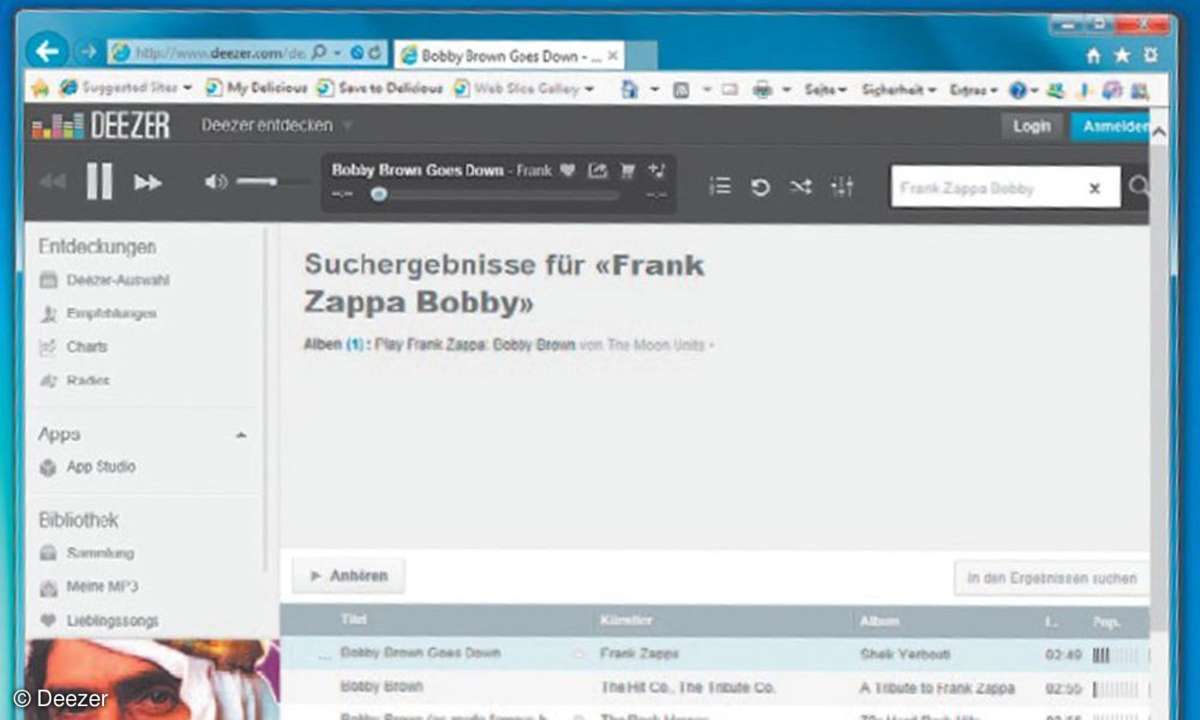Open the browser Home icon
Screen dimensions: 1200x720
[1094, 56]
